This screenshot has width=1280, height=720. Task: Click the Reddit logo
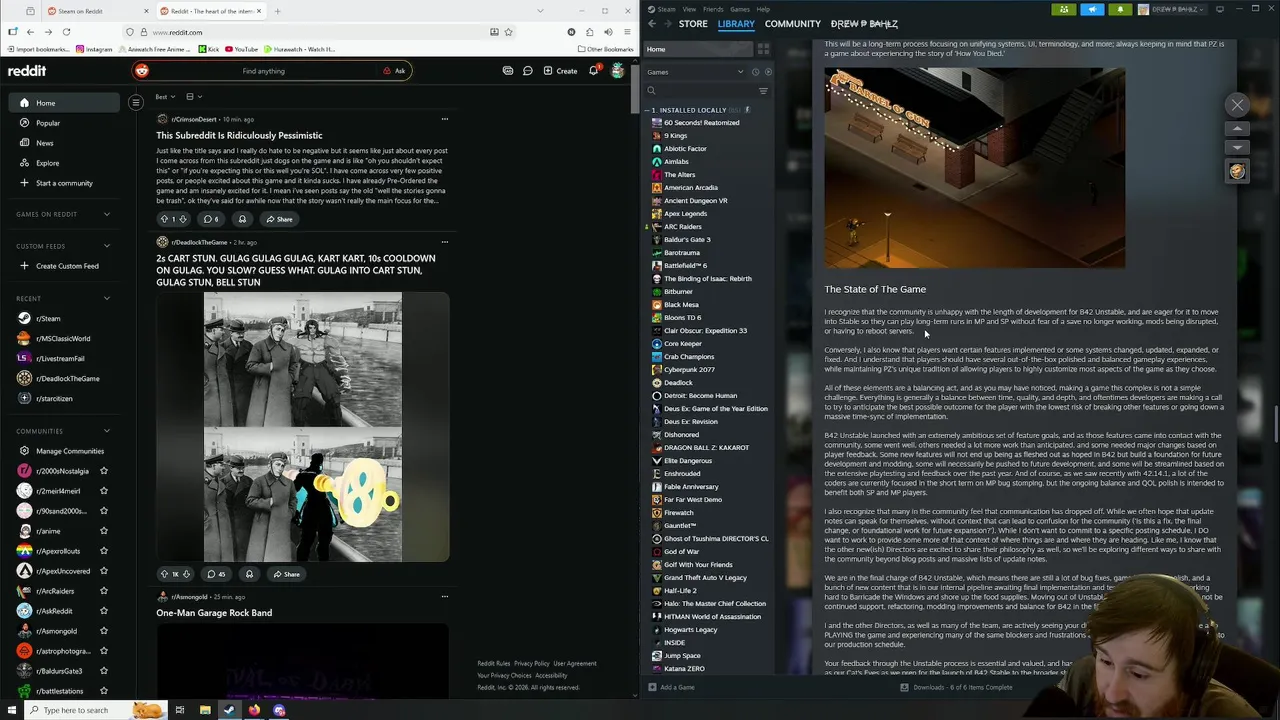(x=27, y=71)
